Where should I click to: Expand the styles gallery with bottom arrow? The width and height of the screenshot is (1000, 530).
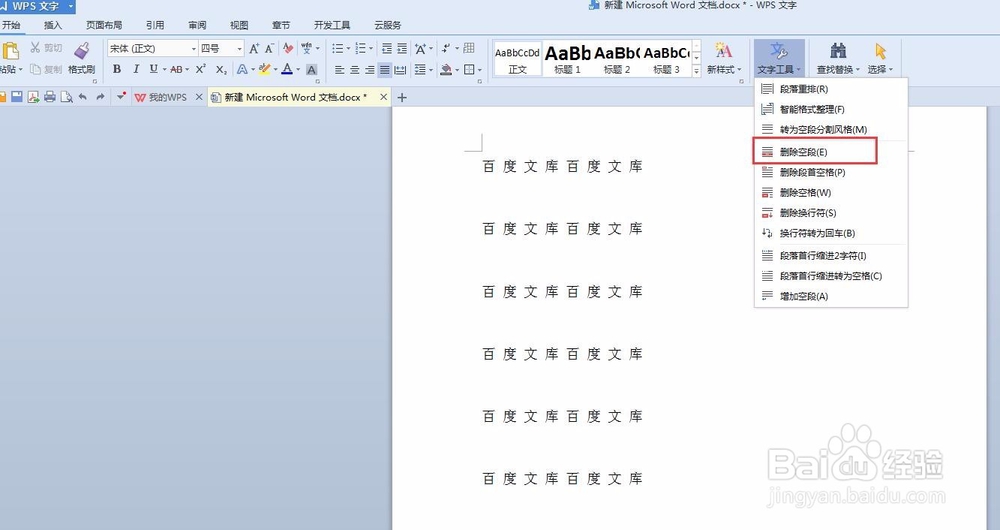point(696,71)
